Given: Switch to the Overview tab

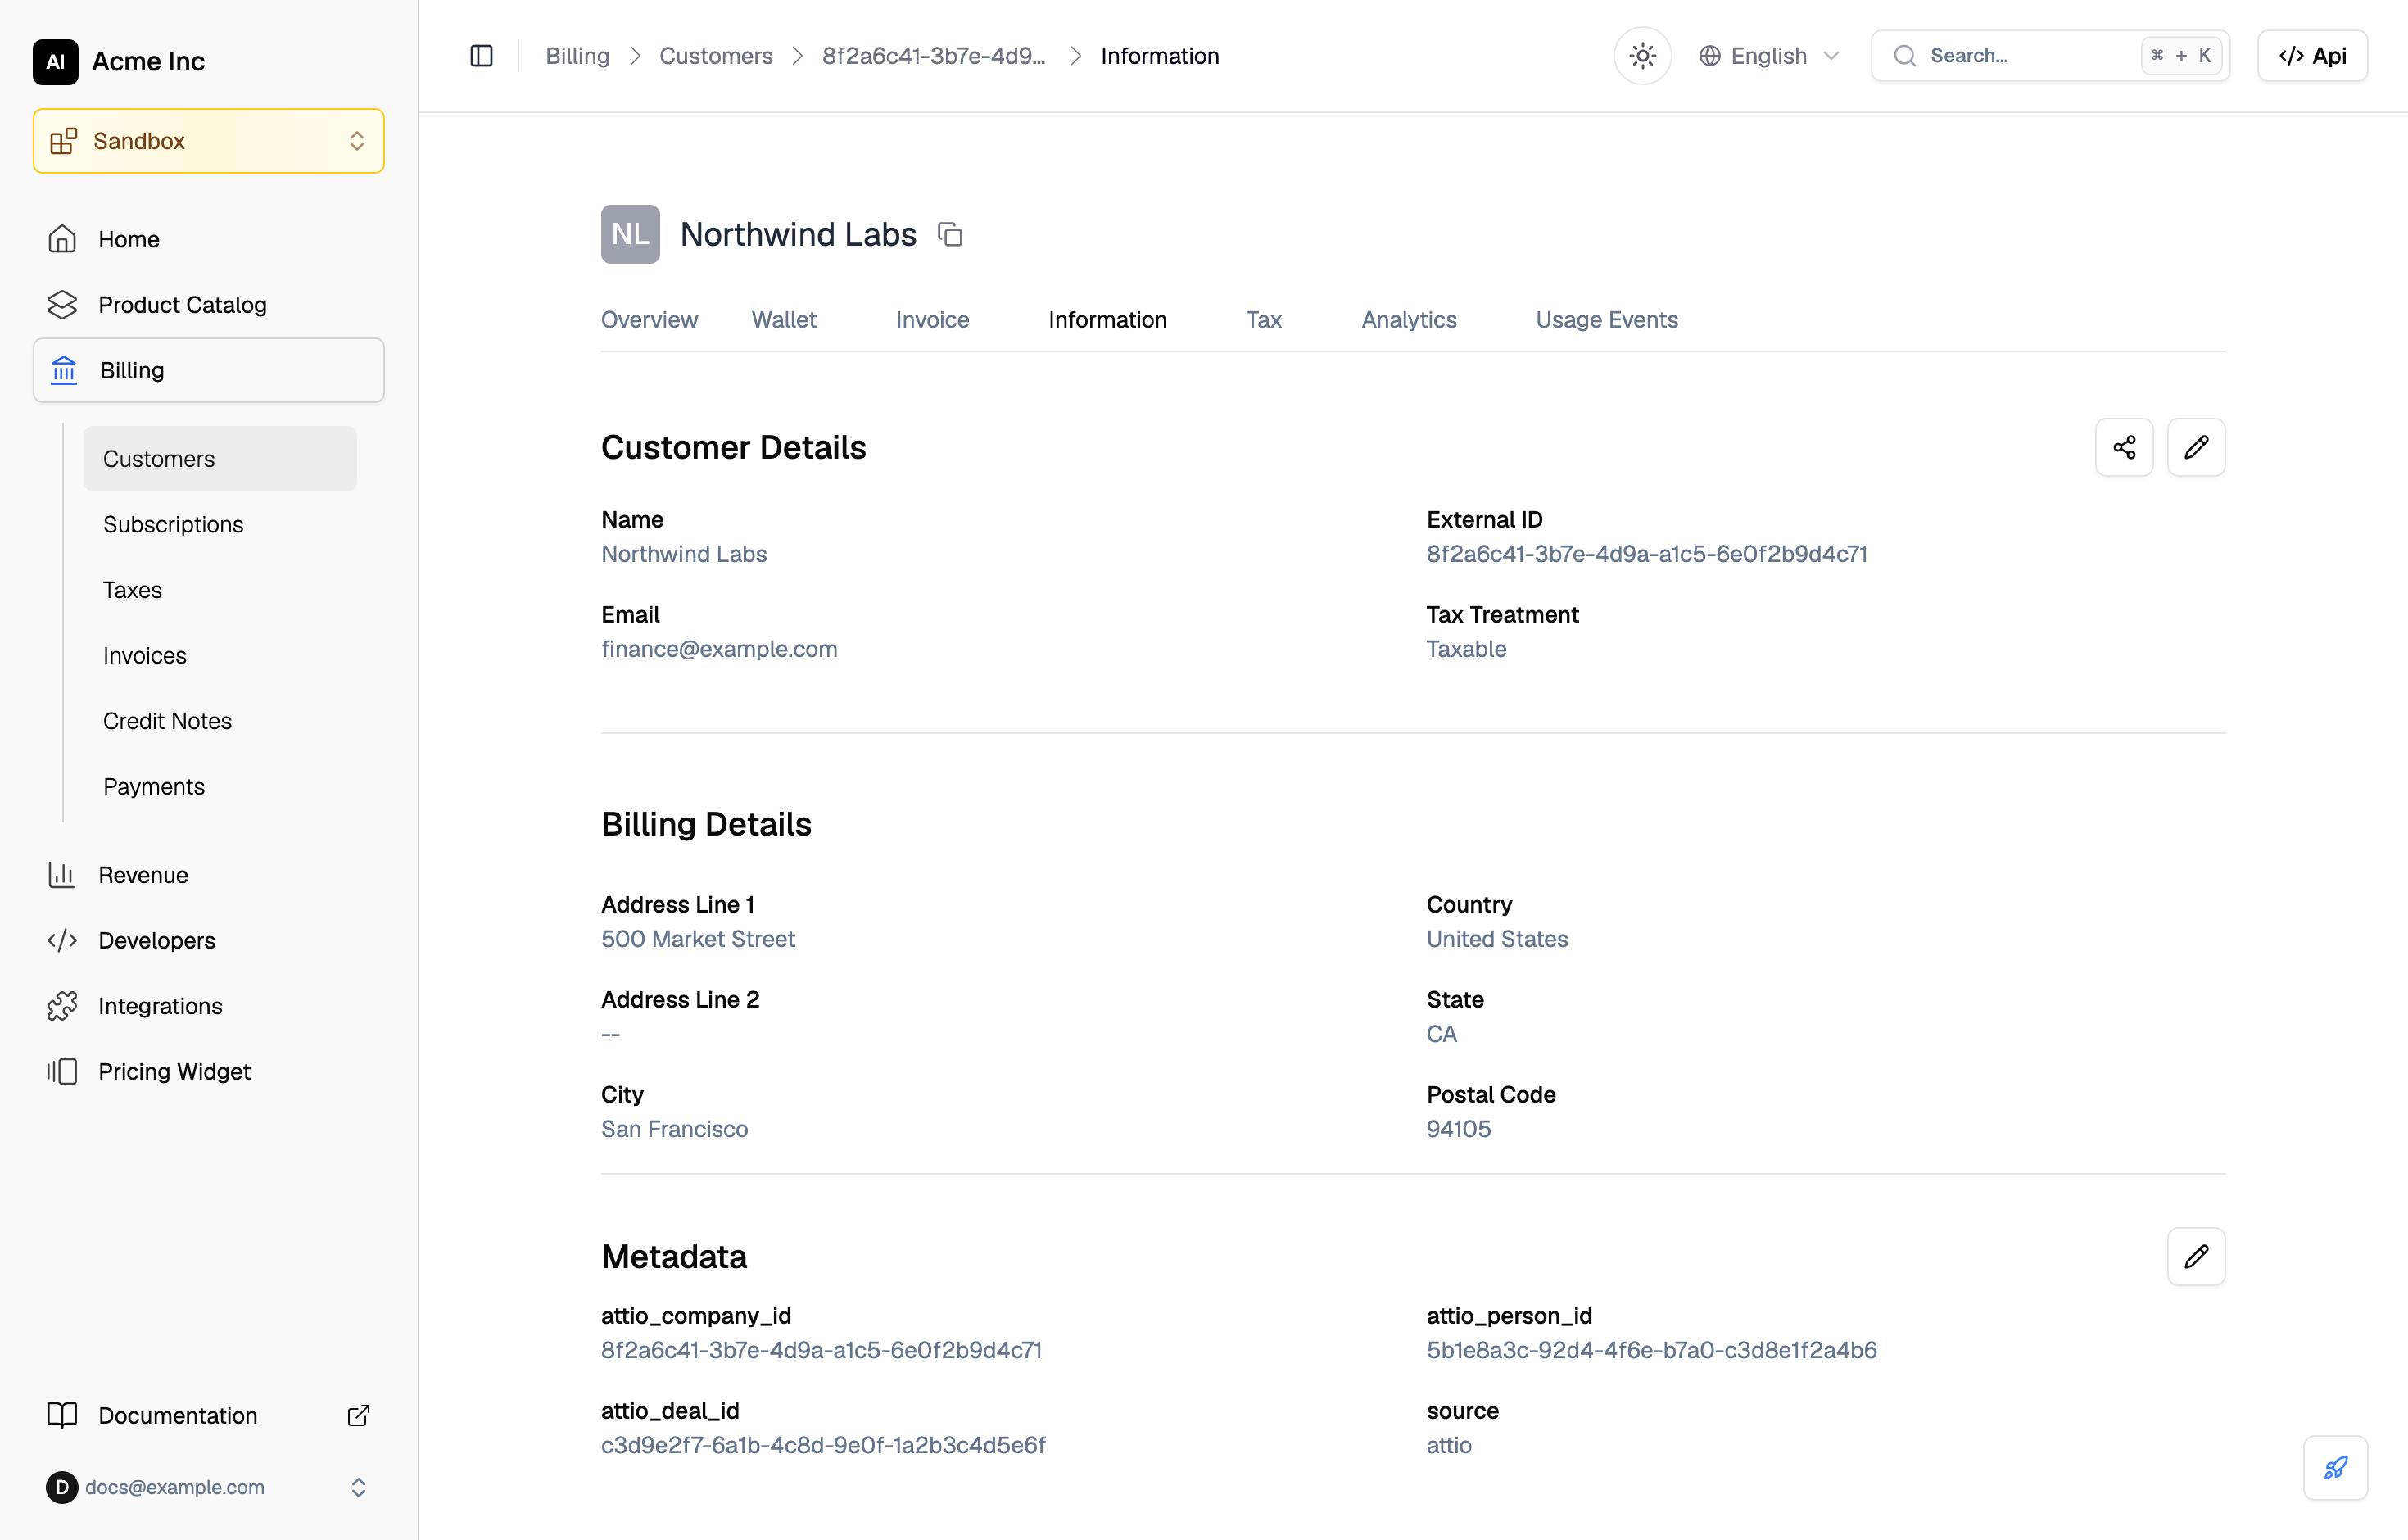Looking at the screenshot, I should tap(649, 320).
